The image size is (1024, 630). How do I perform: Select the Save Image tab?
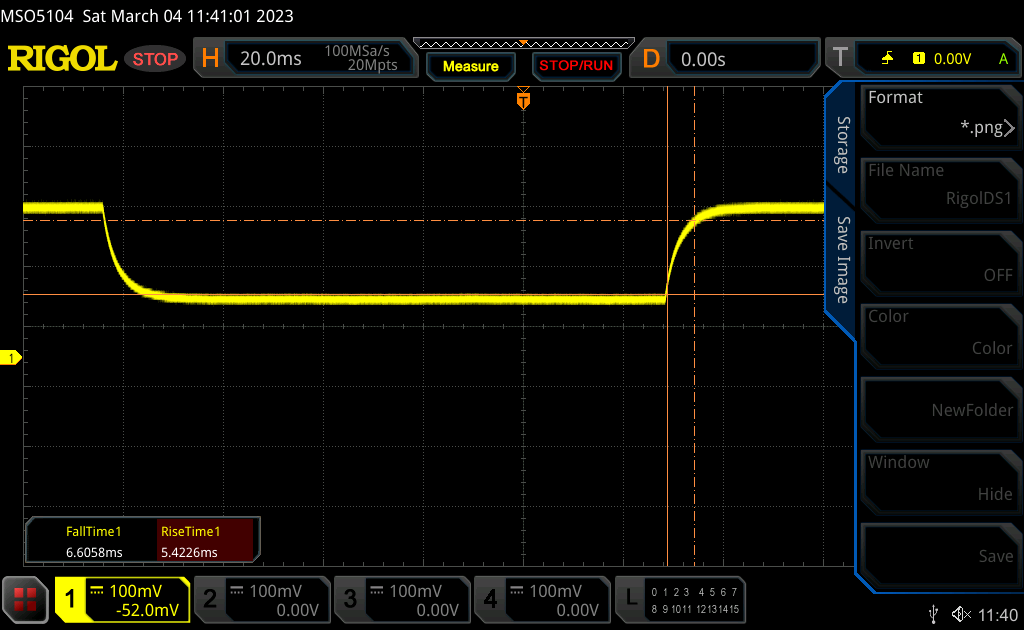[x=842, y=260]
